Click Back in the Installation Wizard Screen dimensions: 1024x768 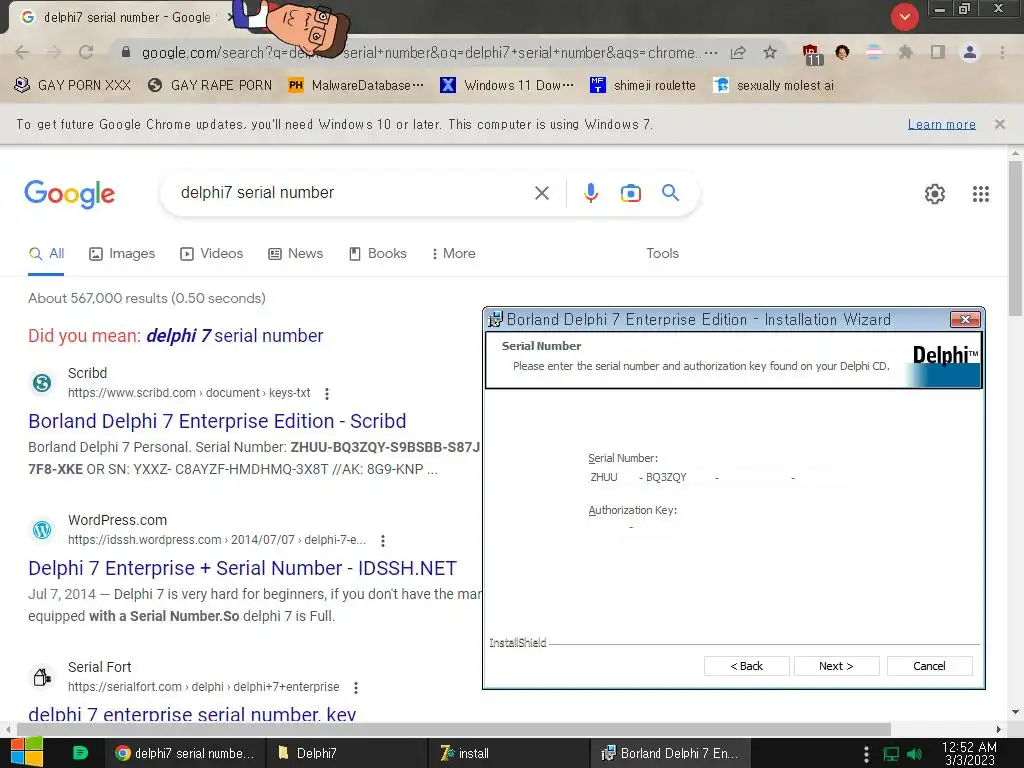click(746, 666)
